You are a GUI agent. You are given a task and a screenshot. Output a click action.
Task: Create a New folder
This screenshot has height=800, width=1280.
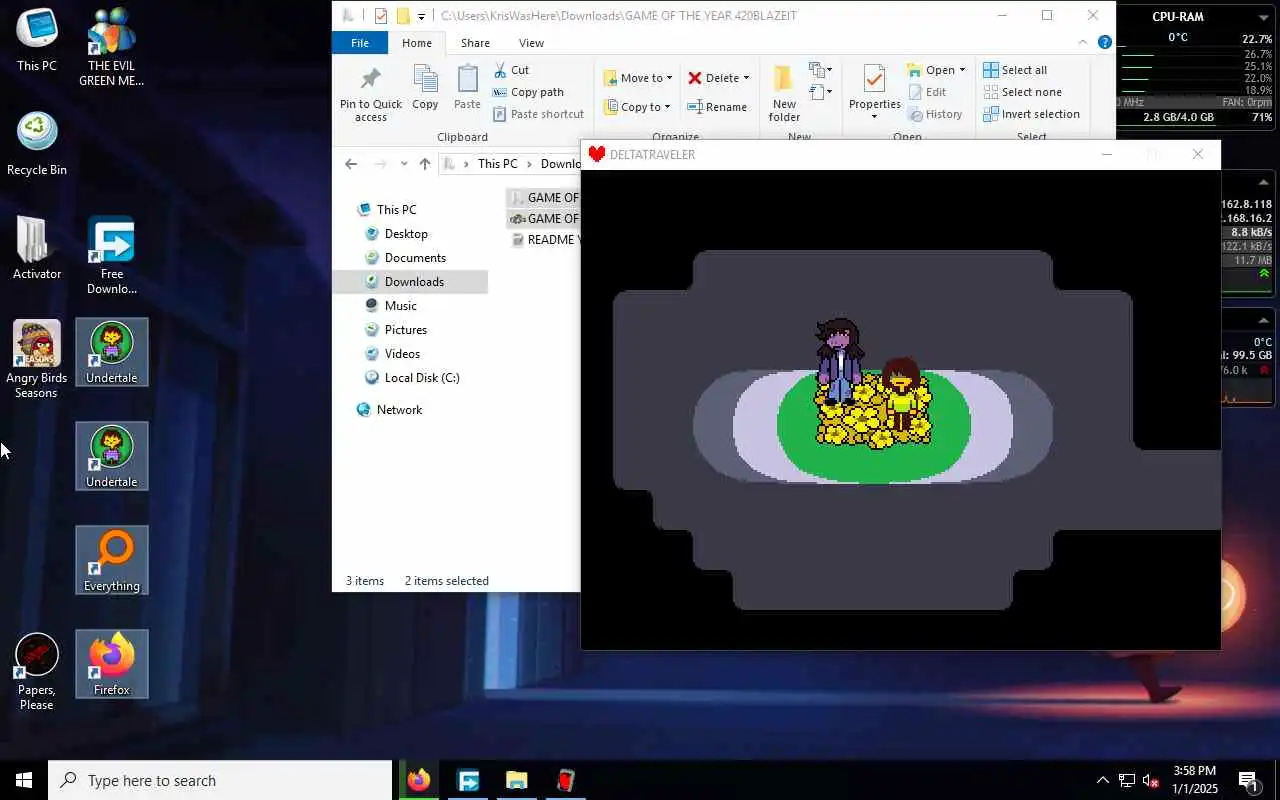[x=784, y=95]
